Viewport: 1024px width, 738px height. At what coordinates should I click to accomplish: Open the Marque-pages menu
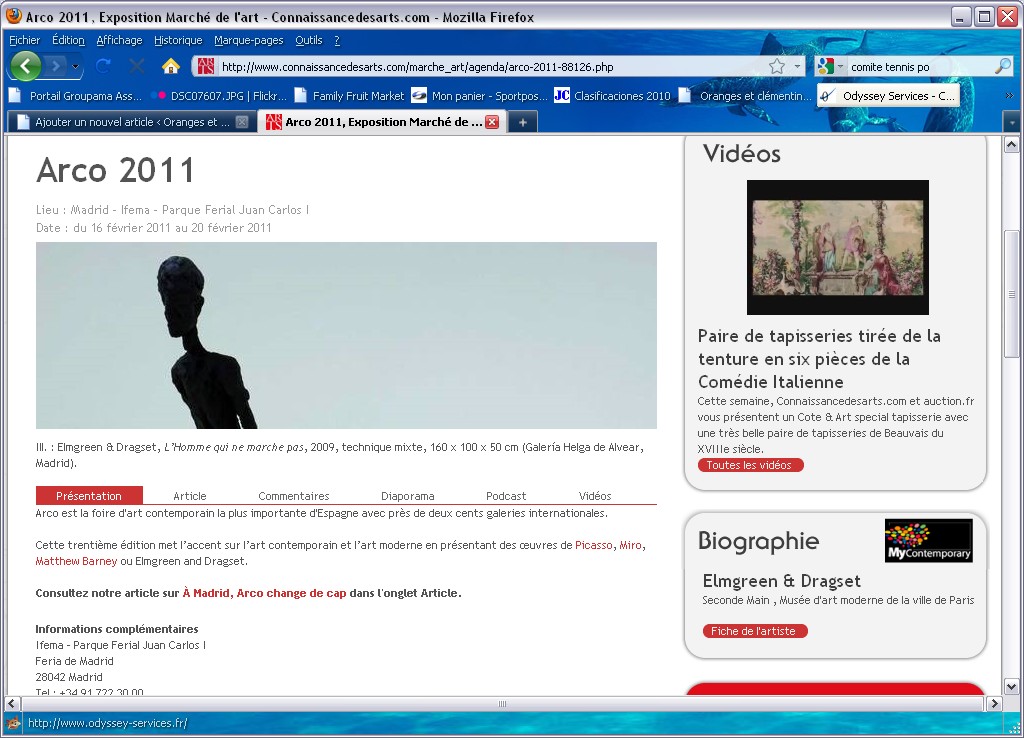pyautogui.click(x=249, y=40)
